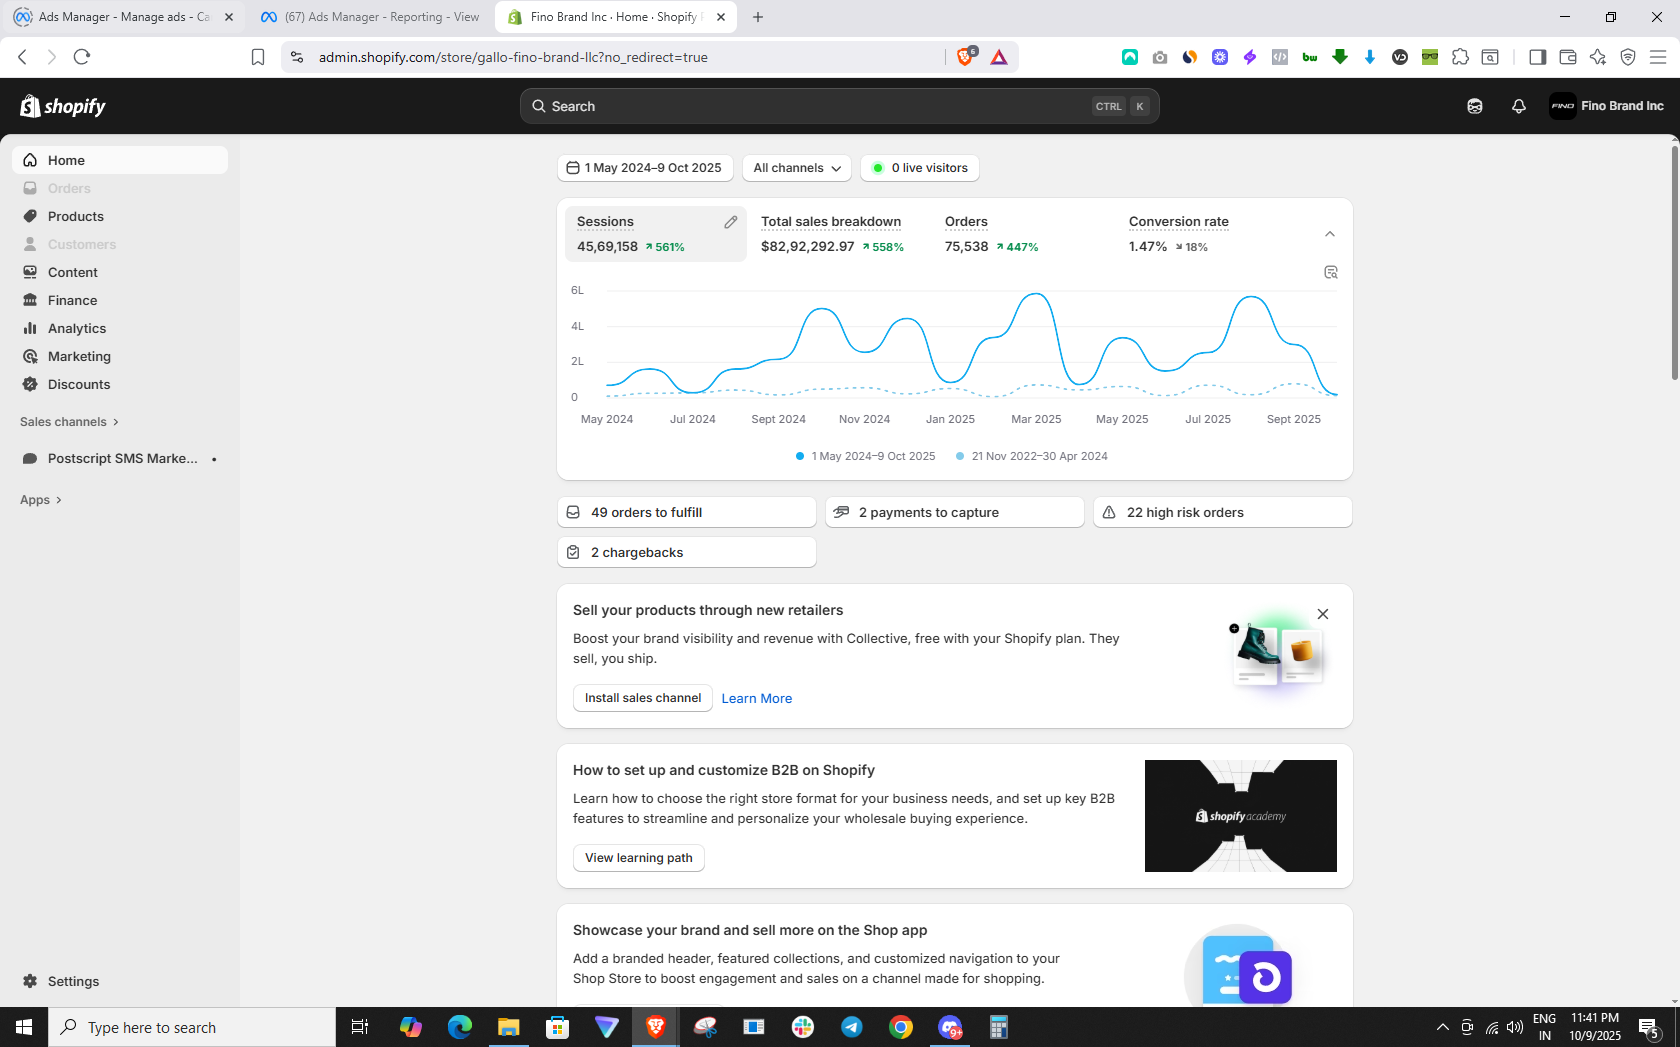The image size is (1680, 1047).
Task: Open Discounts section
Action: [120, 384]
